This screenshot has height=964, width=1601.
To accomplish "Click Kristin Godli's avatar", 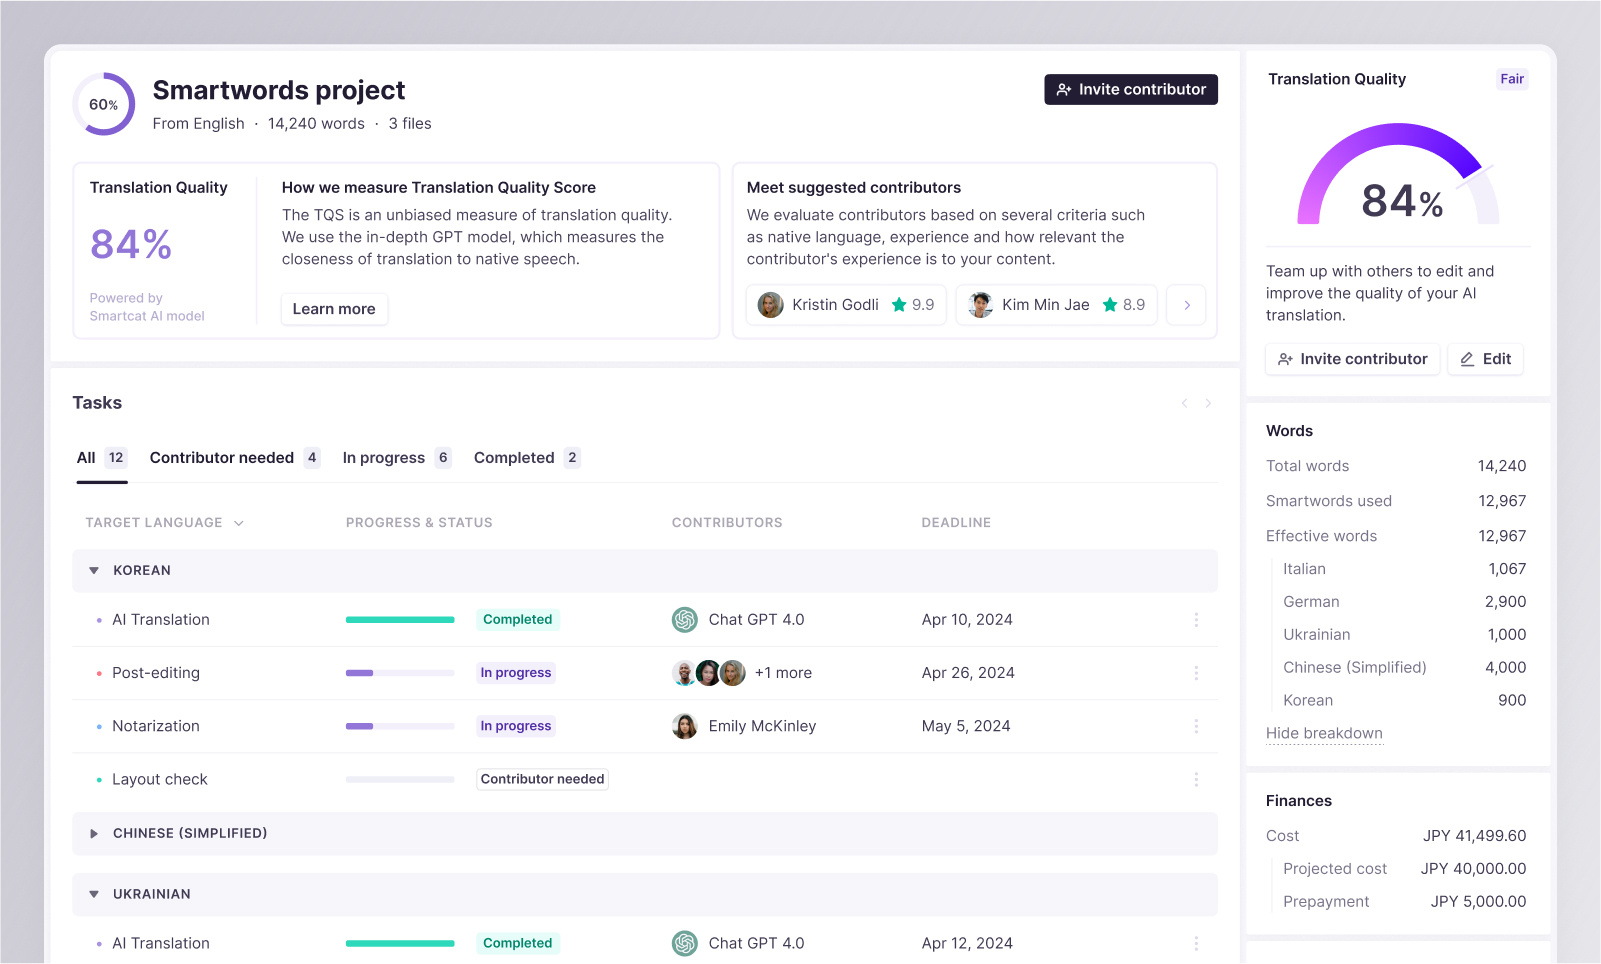I will (770, 304).
